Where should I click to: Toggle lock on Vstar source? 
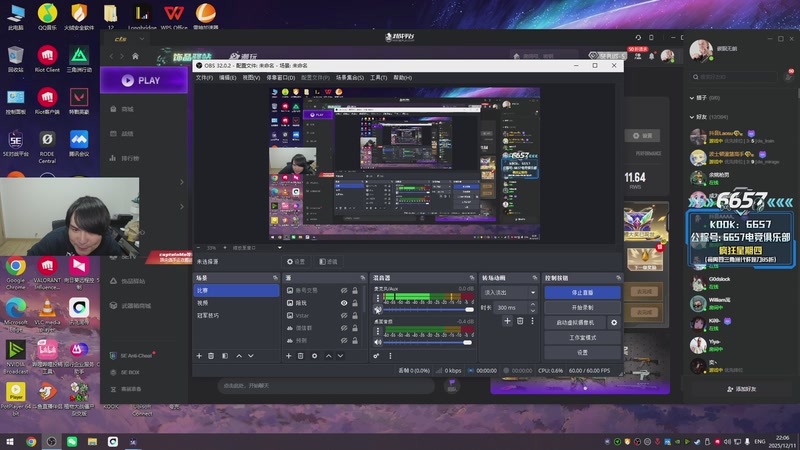pos(355,315)
